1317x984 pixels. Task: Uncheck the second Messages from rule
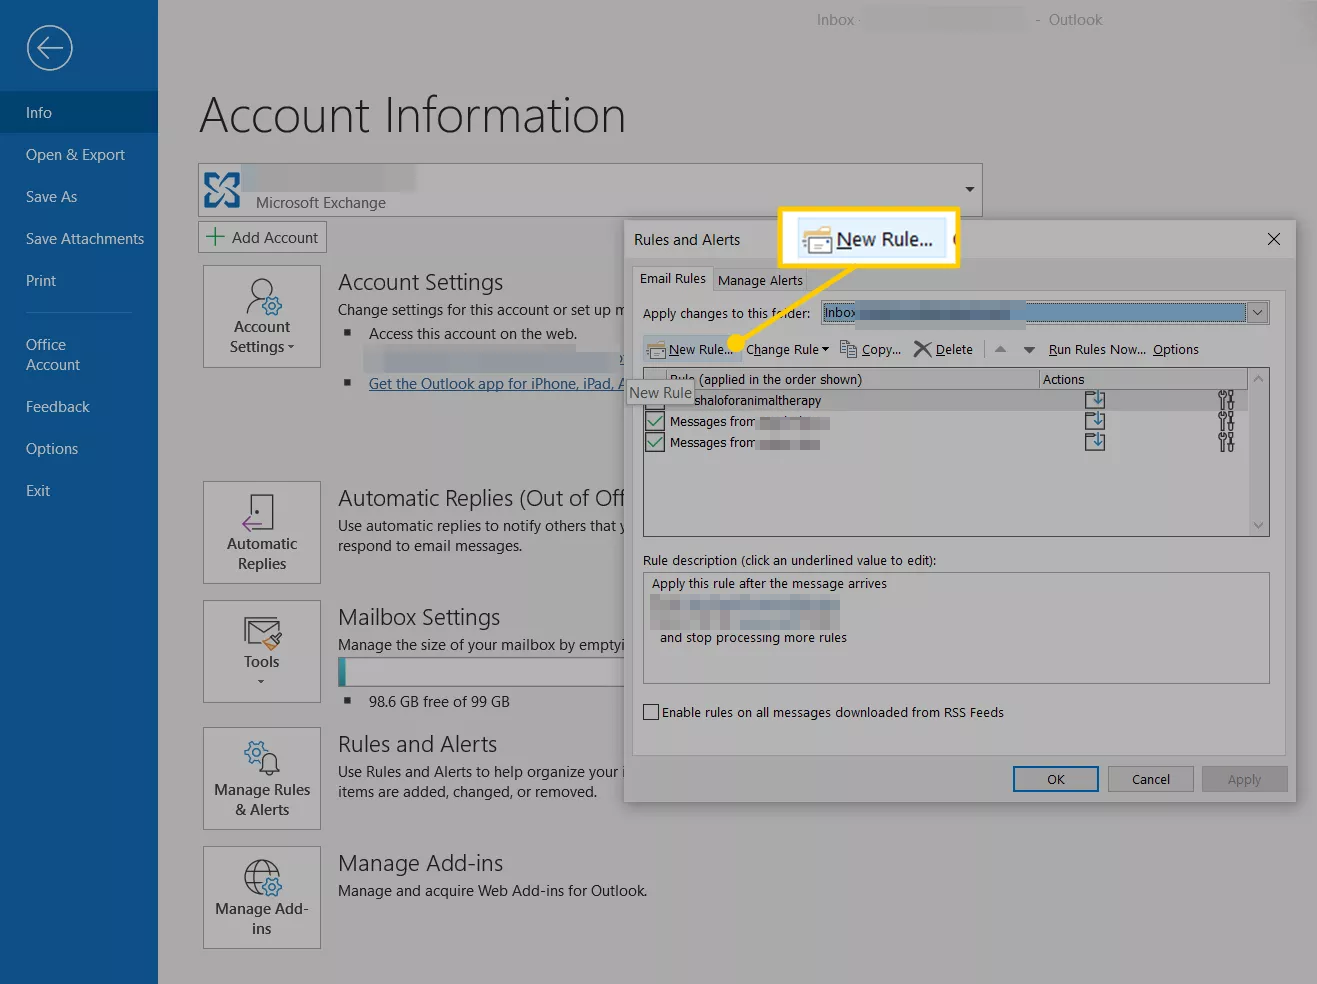(x=654, y=442)
